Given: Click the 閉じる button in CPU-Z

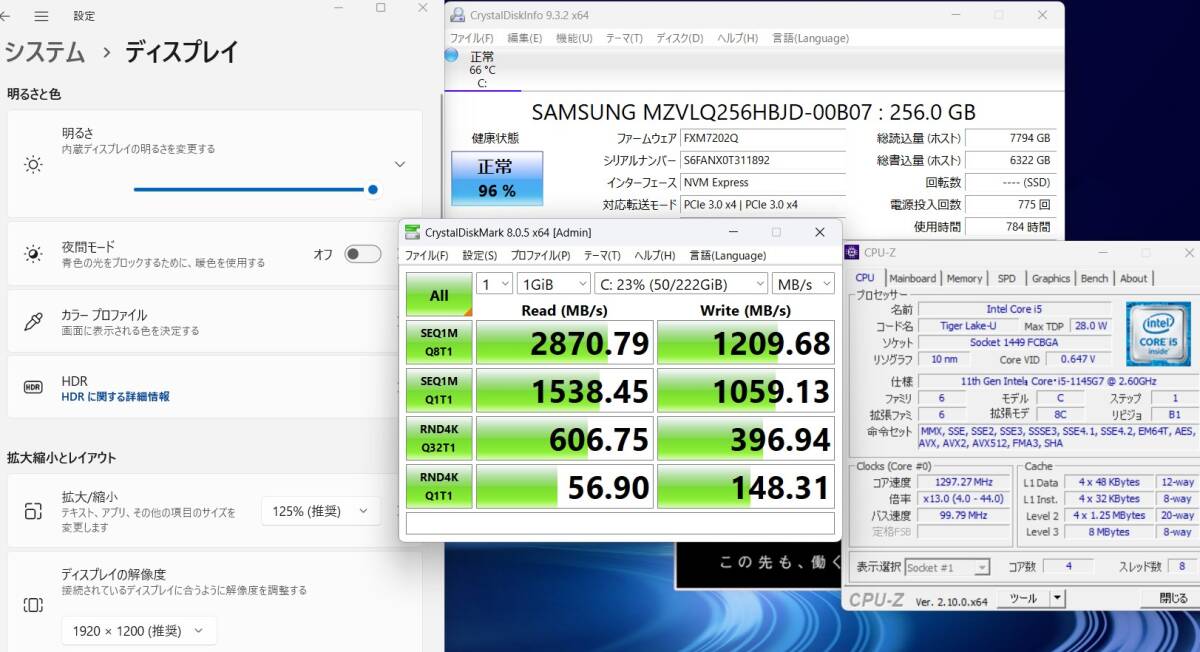Looking at the screenshot, I should (x=1173, y=598).
